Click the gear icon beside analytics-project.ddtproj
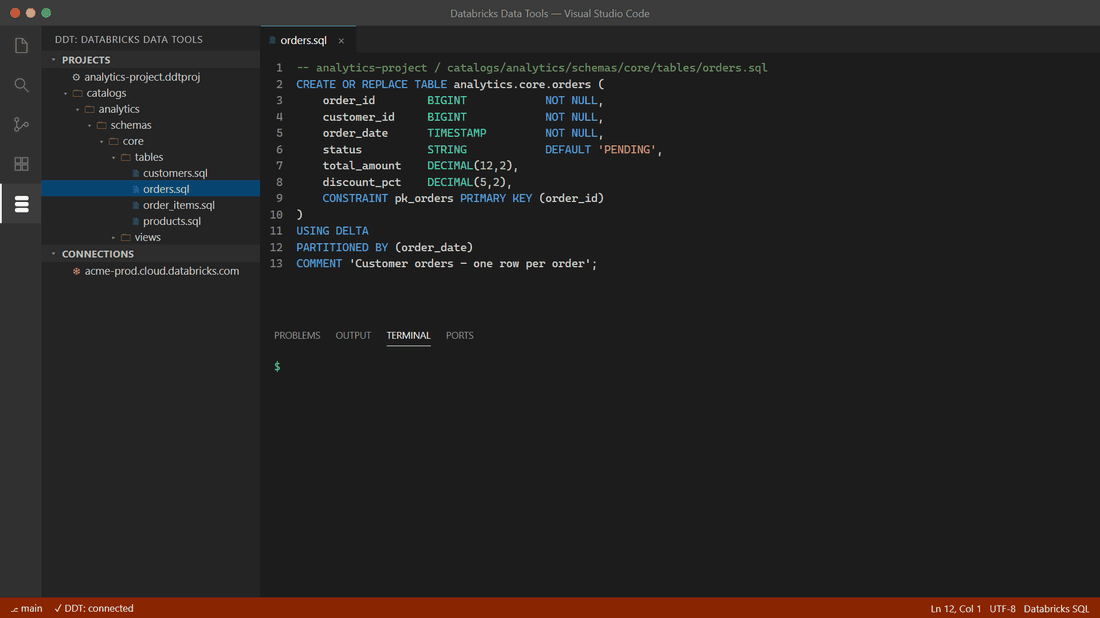The height and width of the screenshot is (618, 1100). 76,77
